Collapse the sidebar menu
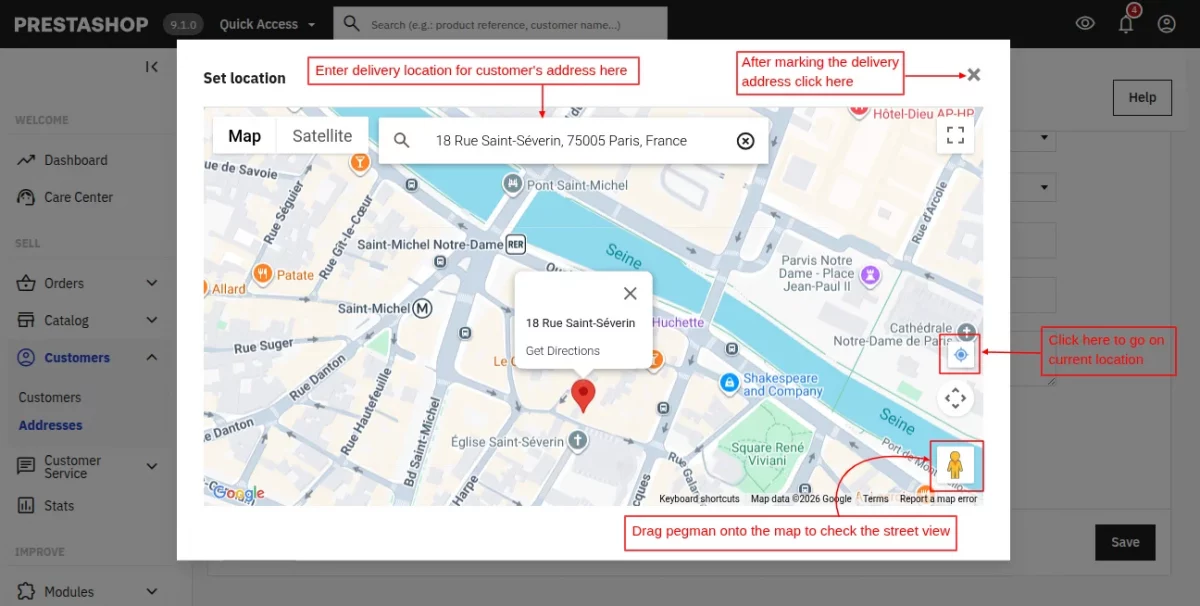The height and width of the screenshot is (606, 1200). (x=152, y=67)
